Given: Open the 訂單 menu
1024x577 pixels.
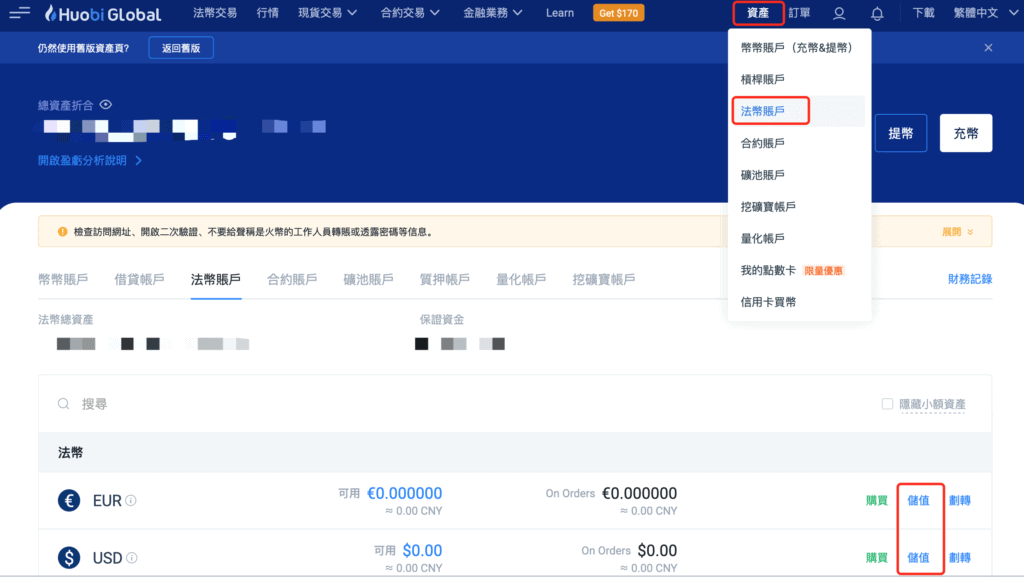Looking at the screenshot, I should pyautogui.click(x=799, y=13).
